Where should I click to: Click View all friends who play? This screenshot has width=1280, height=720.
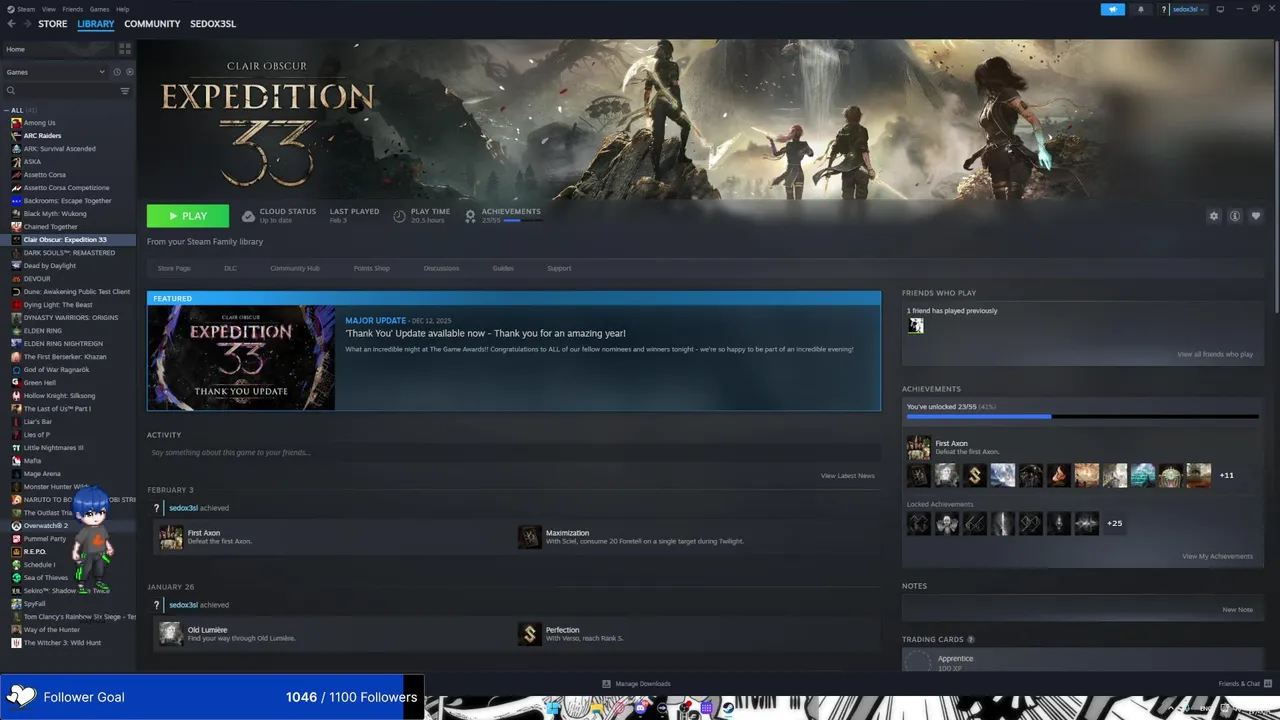[1215, 354]
